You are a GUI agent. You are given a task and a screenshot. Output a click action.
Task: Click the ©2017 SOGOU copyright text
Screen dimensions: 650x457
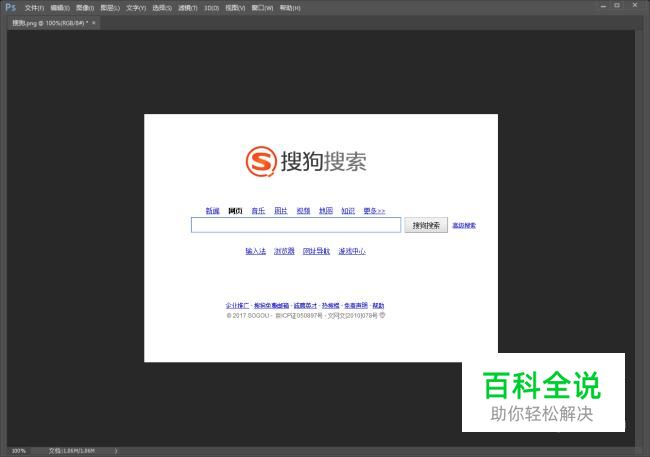pyautogui.click(x=248, y=316)
